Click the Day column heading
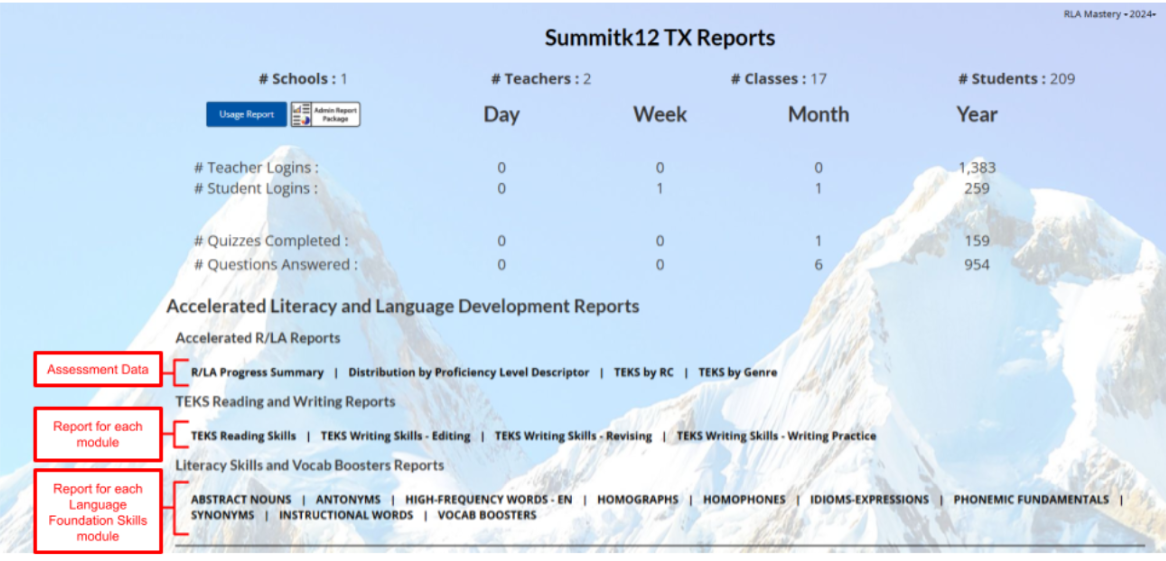Viewport: 1166px width, 561px height. (x=502, y=115)
